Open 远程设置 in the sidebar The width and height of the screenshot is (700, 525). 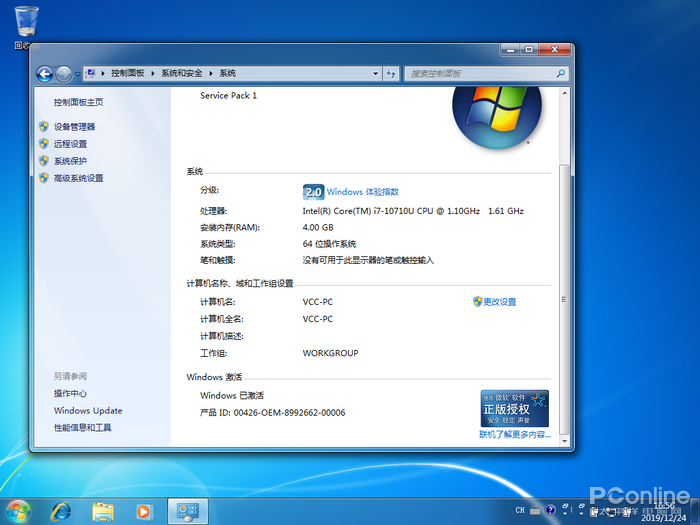point(70,144)
